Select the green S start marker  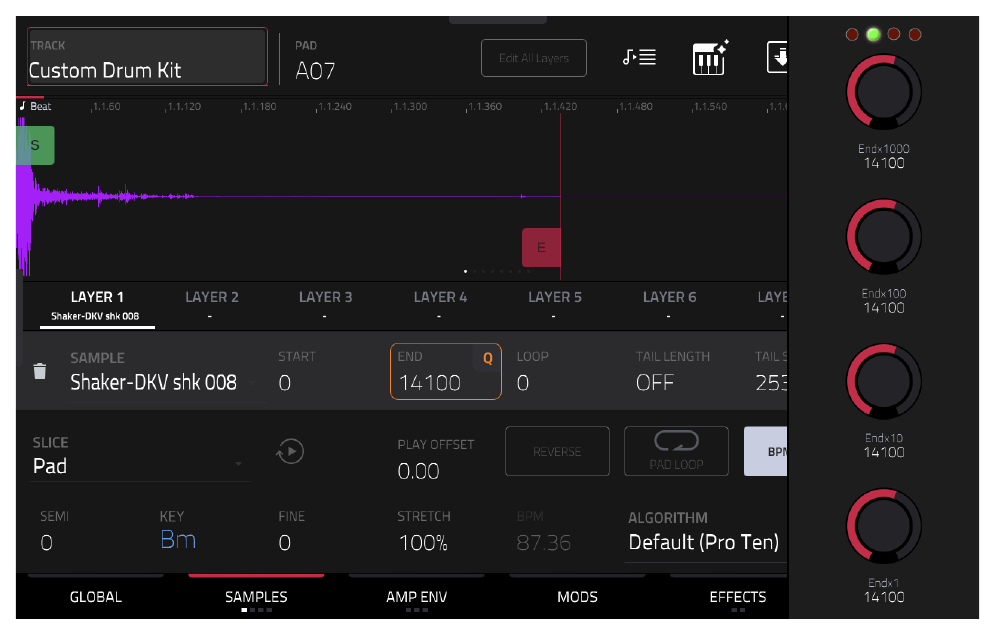35,145
